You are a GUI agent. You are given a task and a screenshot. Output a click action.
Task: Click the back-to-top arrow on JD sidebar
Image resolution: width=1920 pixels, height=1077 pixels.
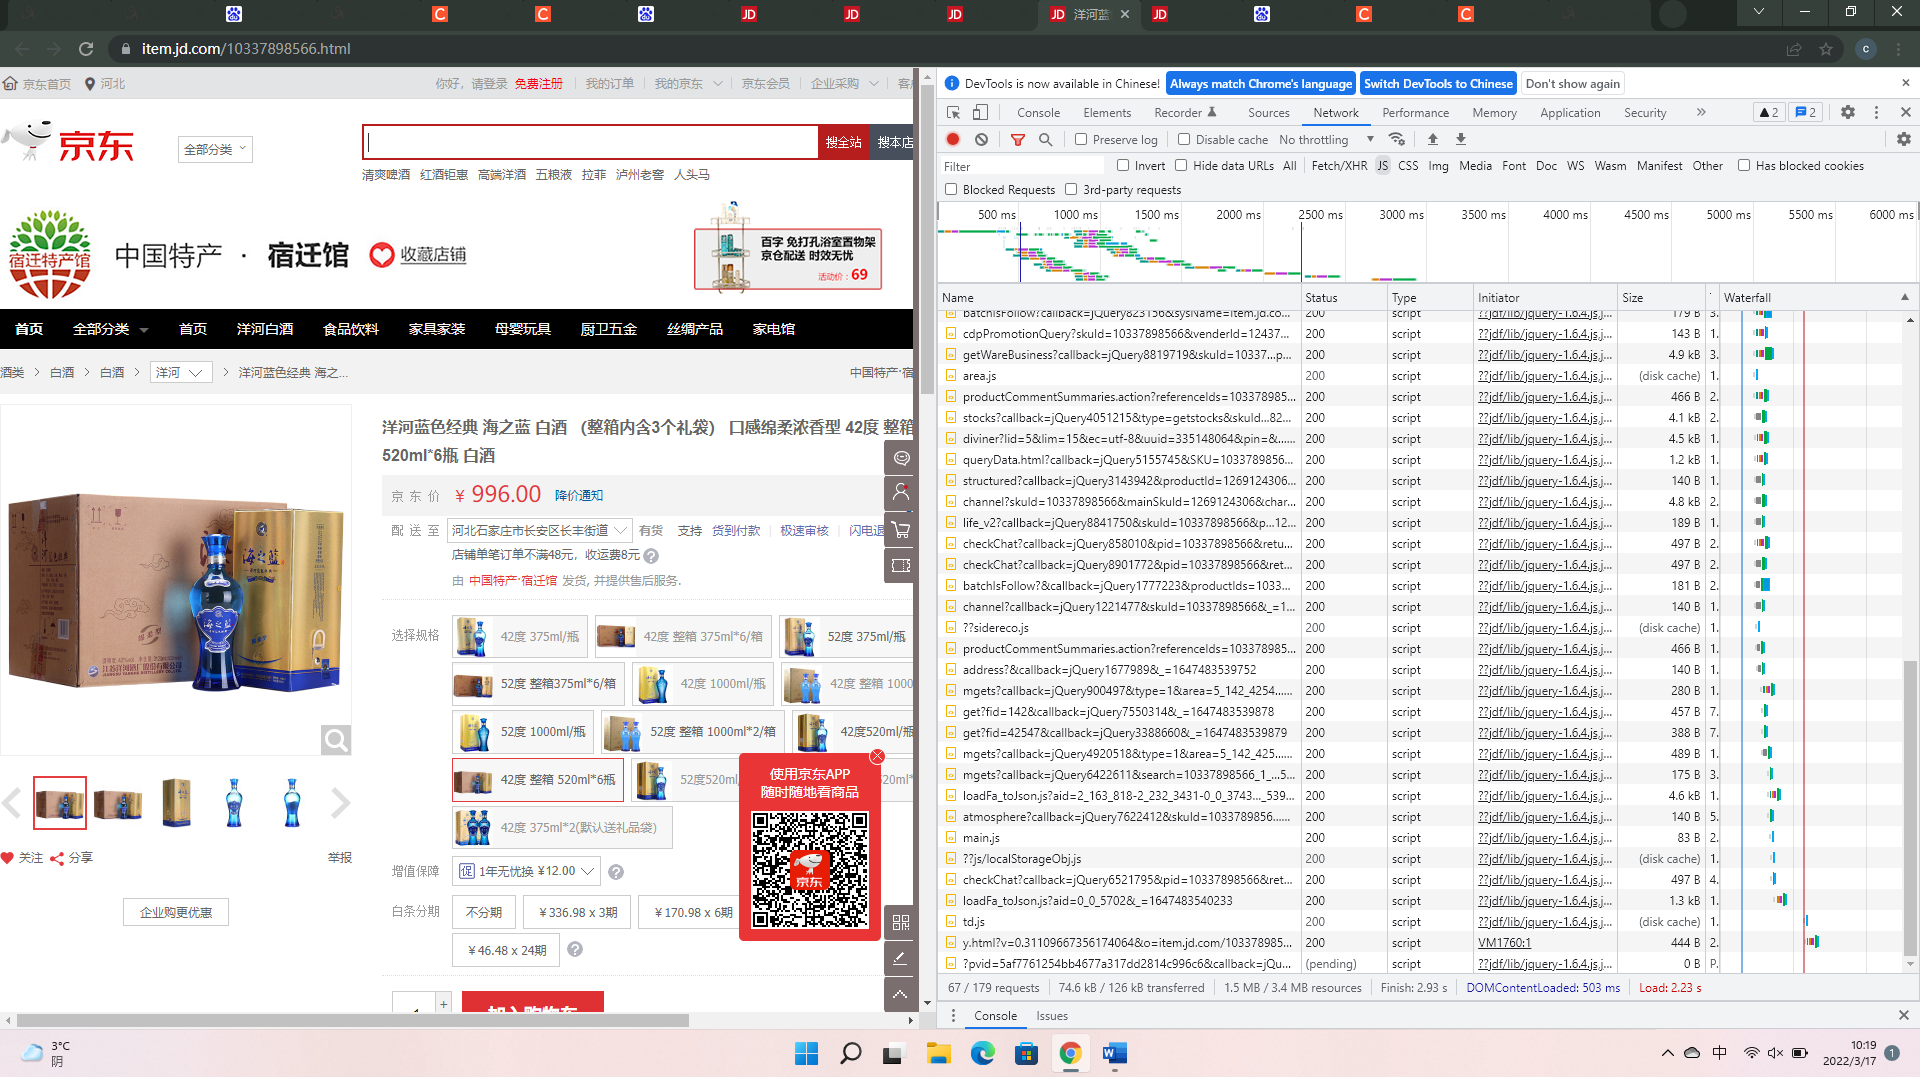pyautogui.click(x=901, y=994)
